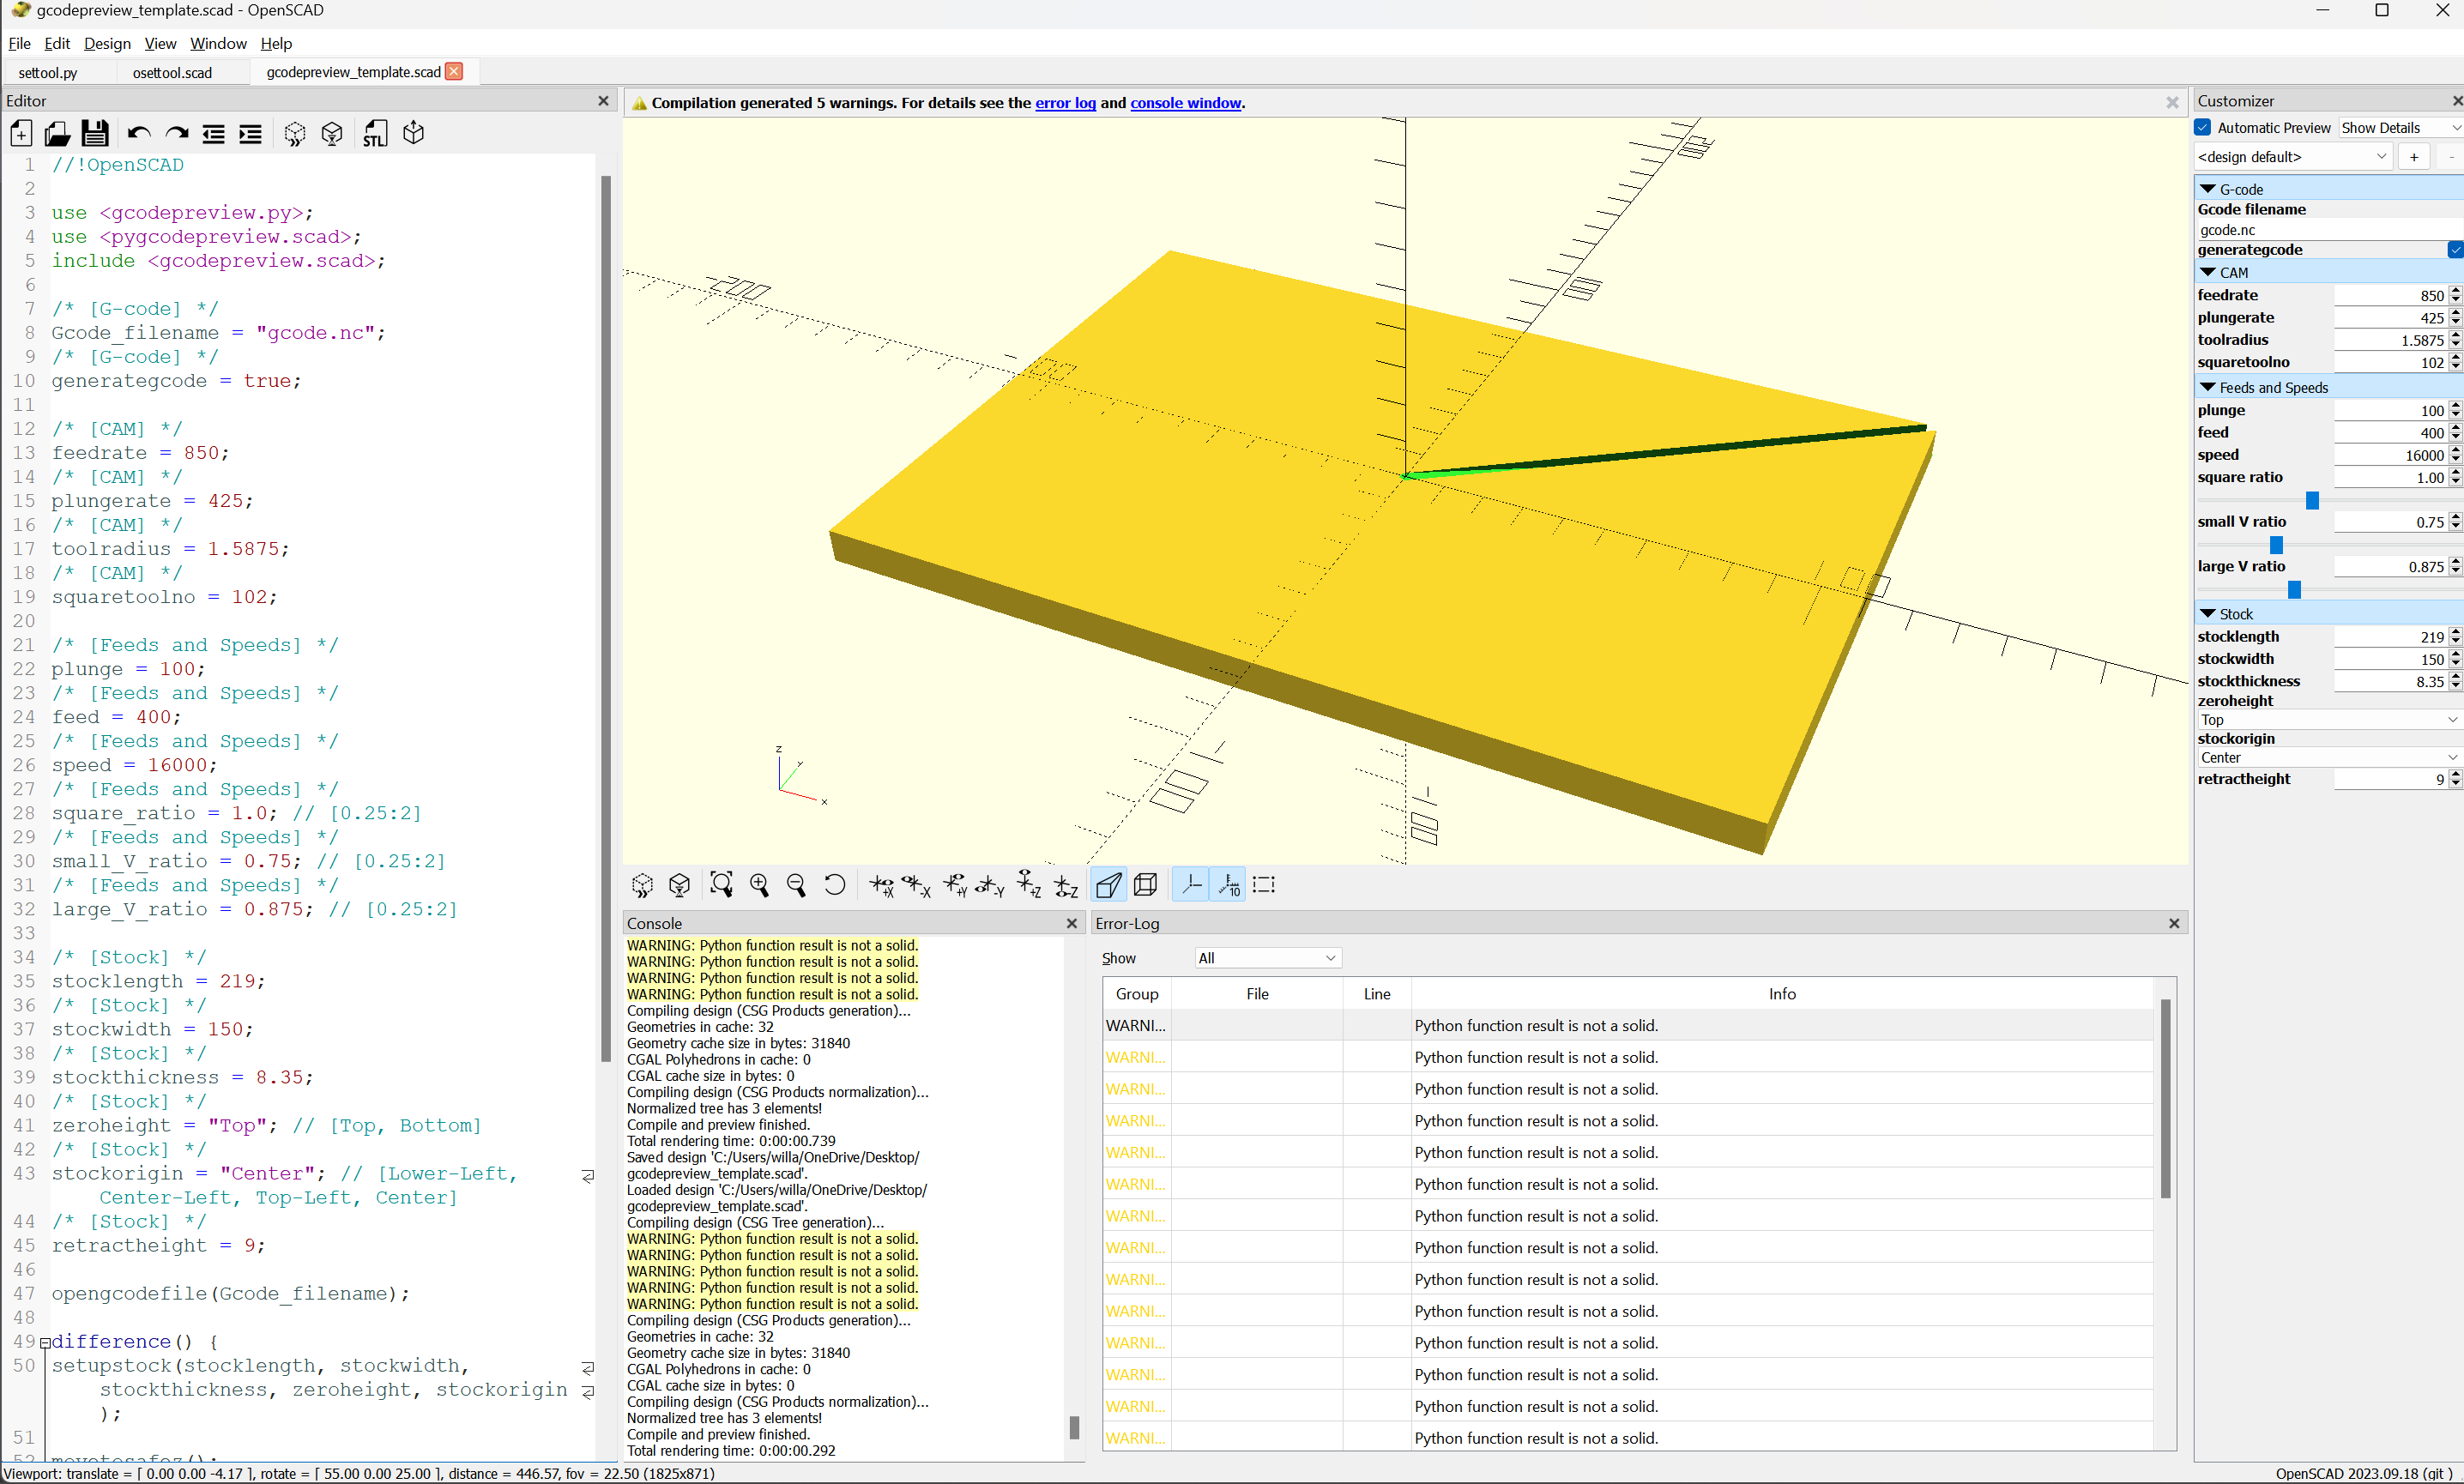This screenshot has width=2464, height=1484.
Task: Click the Export as STL icon
Action: [x=375, y=133]
